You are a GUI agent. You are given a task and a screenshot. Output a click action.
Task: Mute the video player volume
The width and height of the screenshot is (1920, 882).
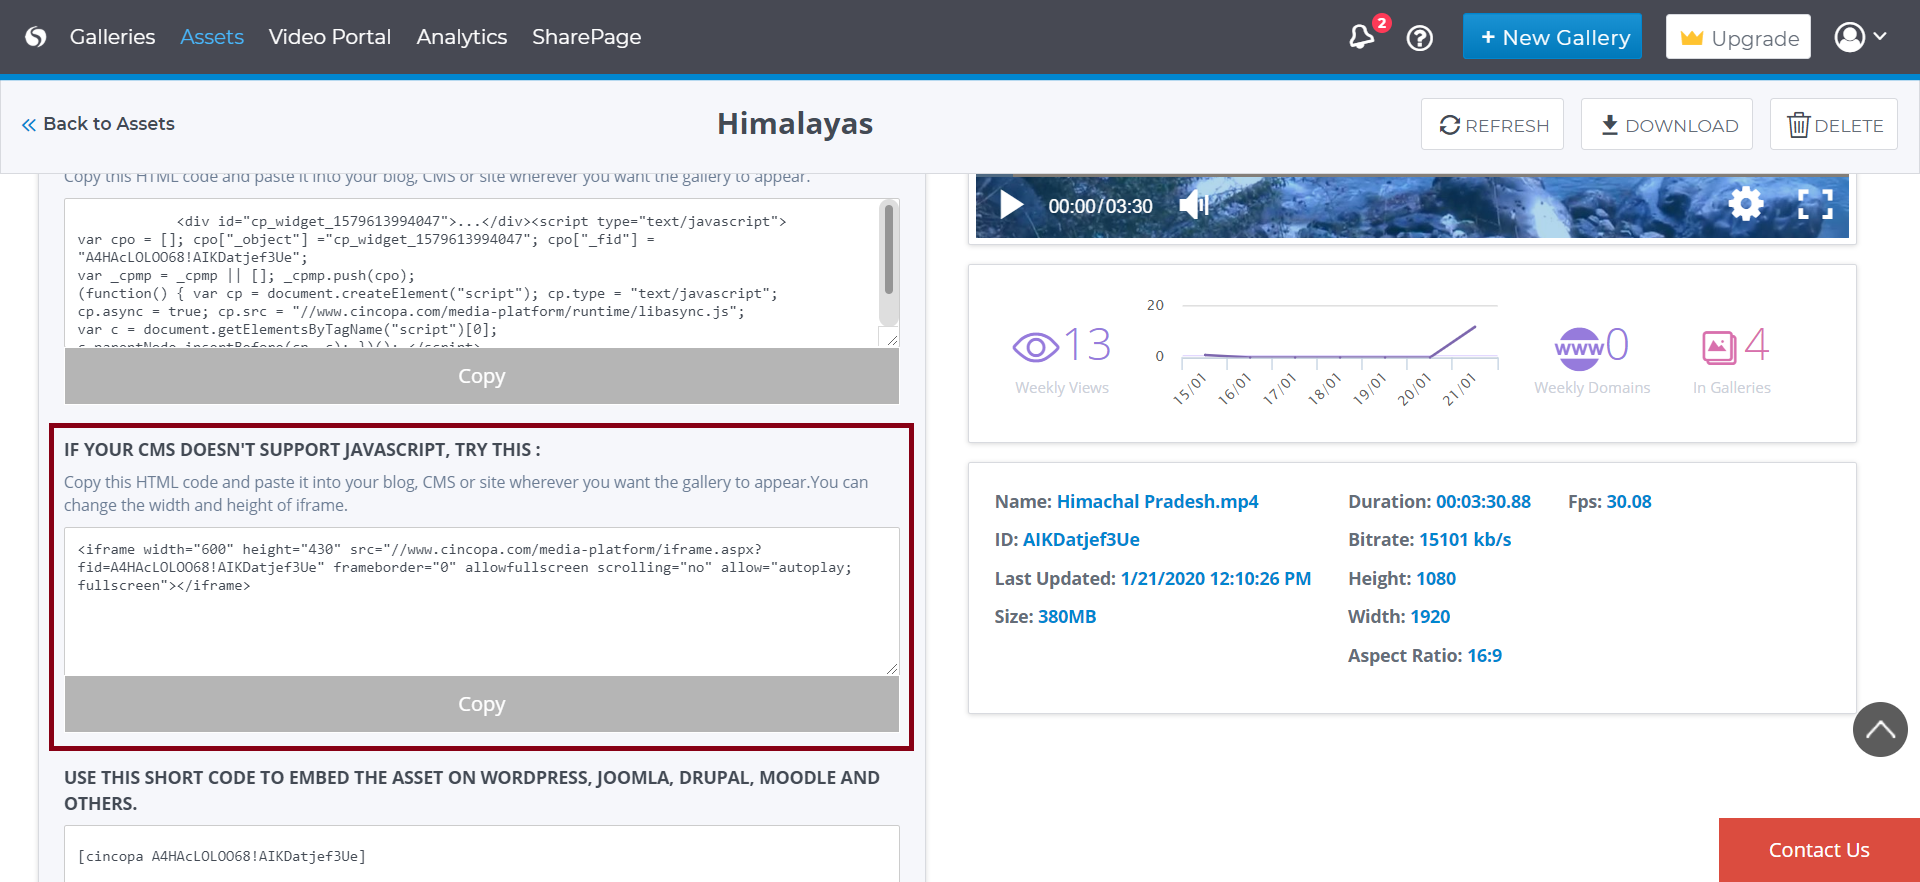tap(1193, 205)
